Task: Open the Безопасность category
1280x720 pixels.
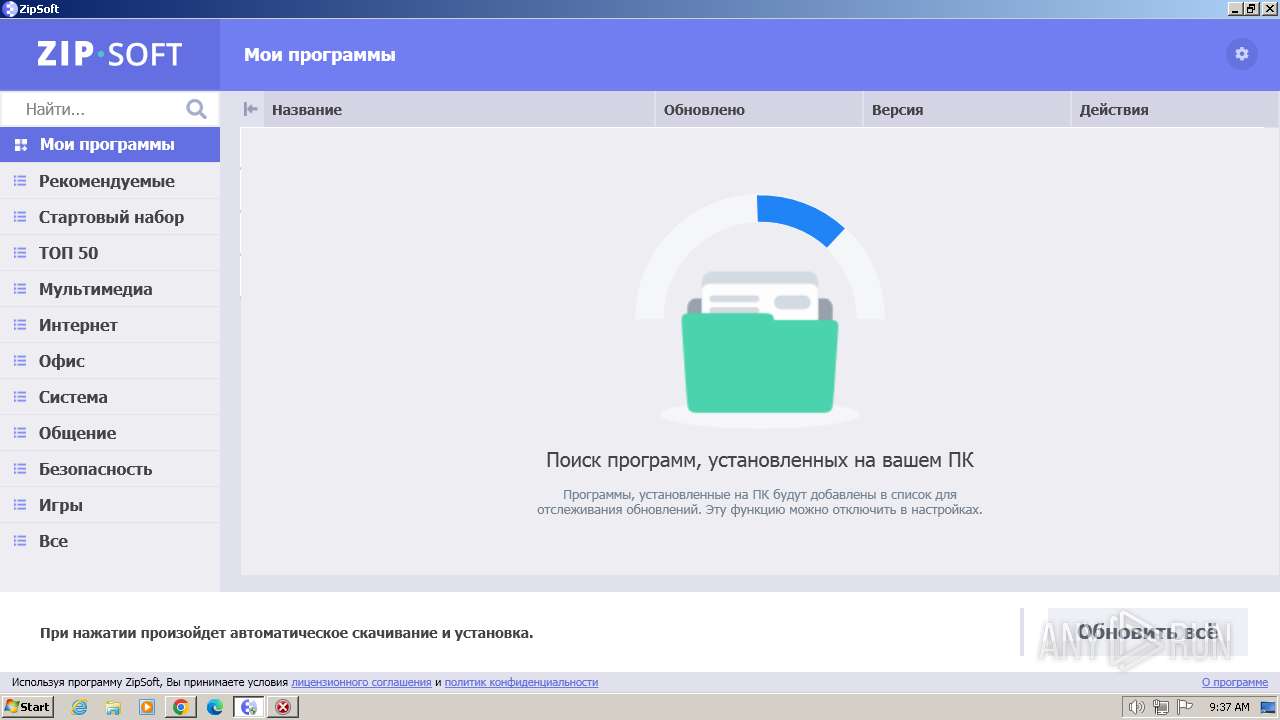Action: click(110, 469)
